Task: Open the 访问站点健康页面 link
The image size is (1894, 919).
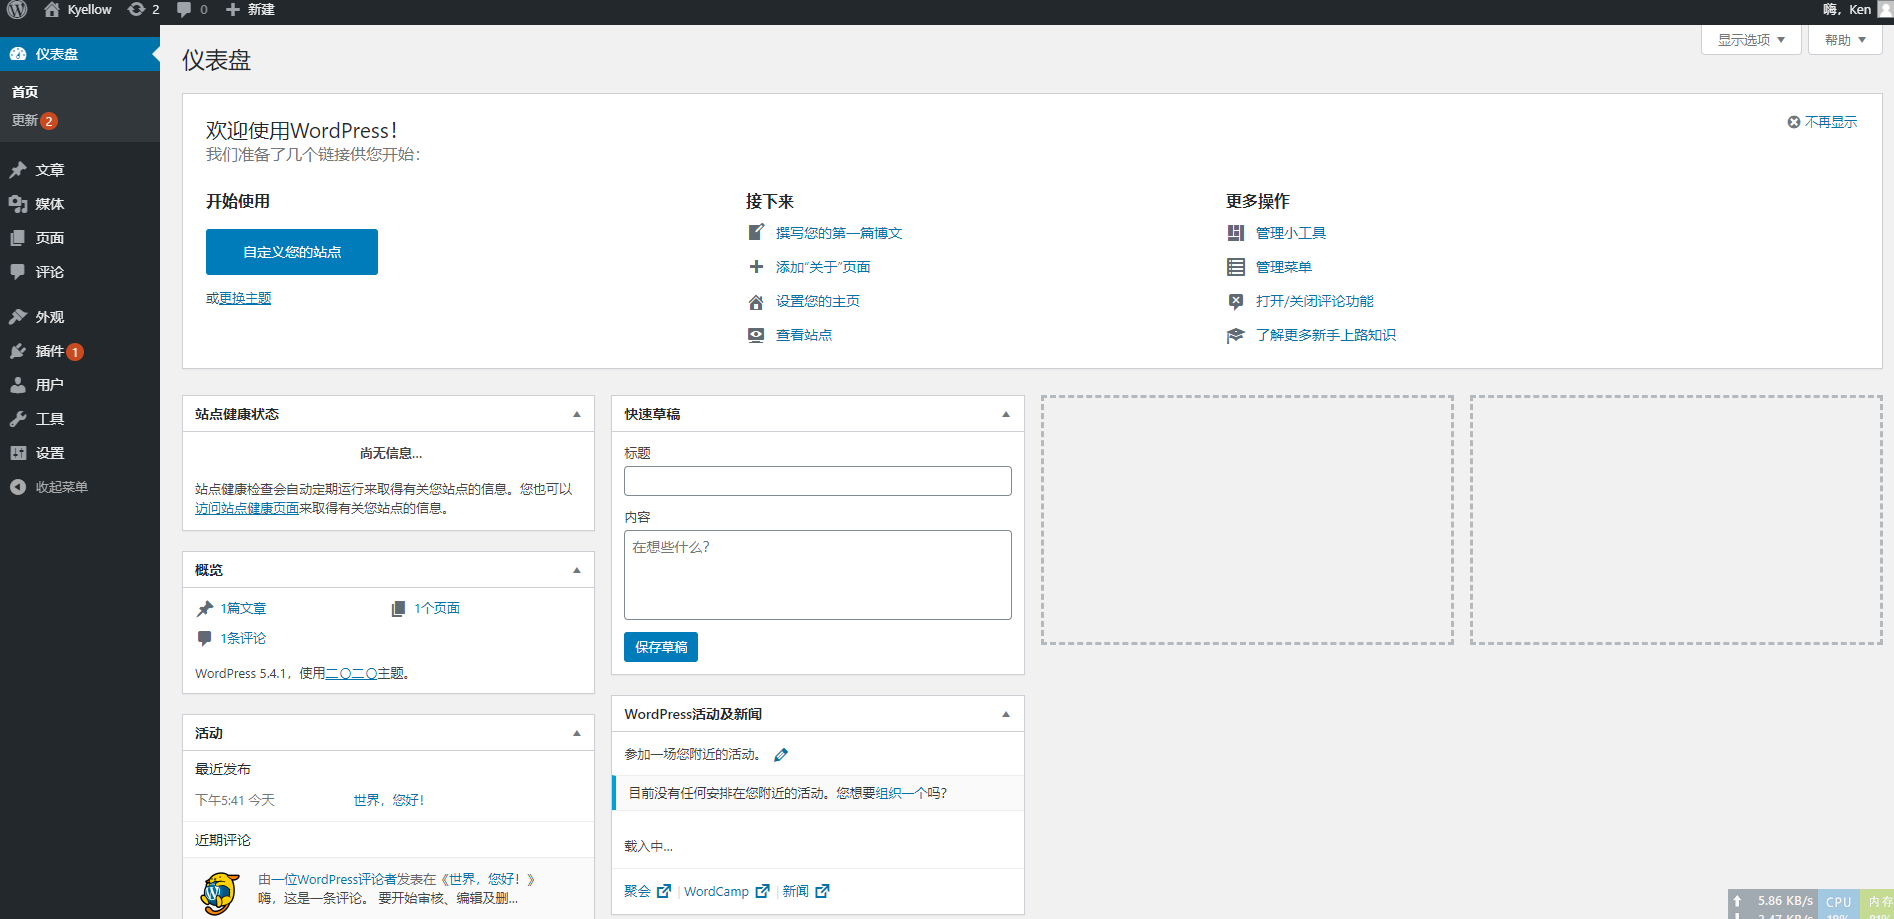Action: coord(247,508)
